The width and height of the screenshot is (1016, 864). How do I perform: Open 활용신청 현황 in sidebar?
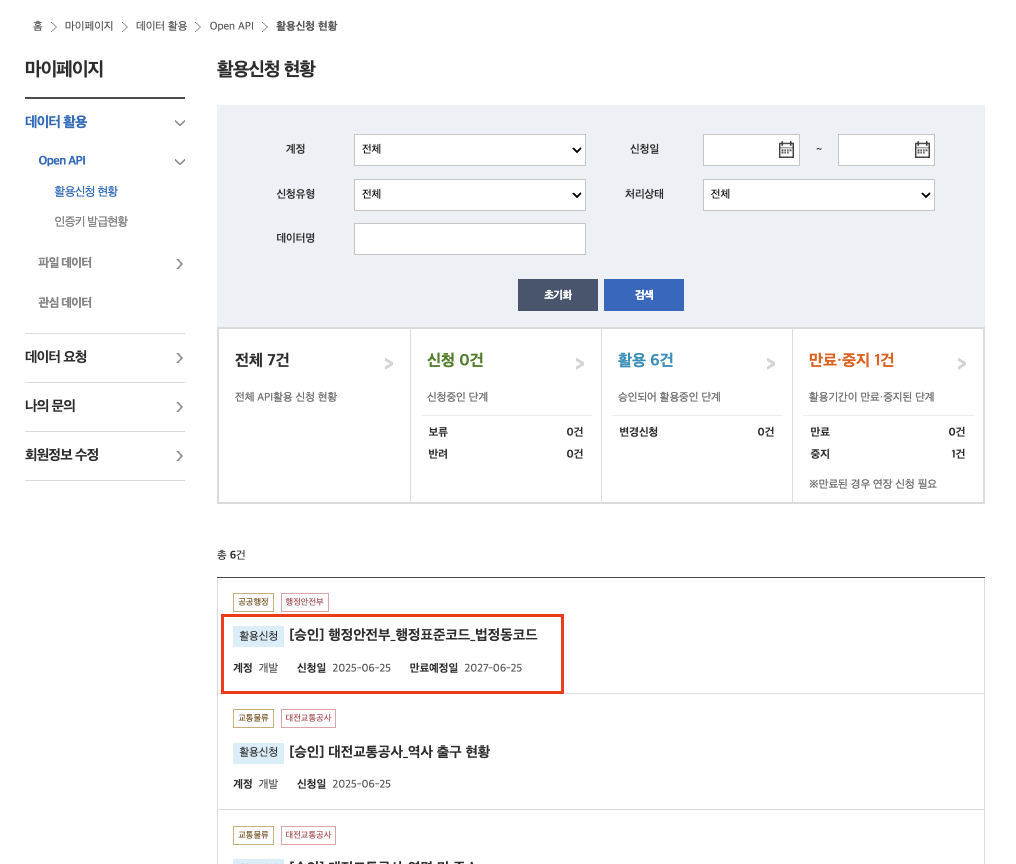click(86, 191)
